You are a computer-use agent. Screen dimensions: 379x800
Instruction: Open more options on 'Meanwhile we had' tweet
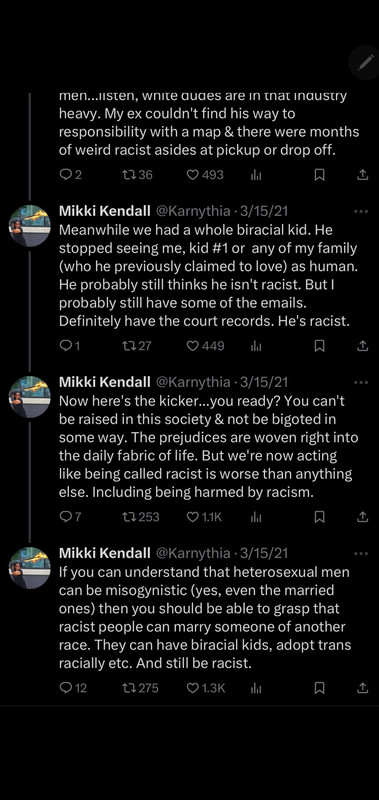click(361, 211)
